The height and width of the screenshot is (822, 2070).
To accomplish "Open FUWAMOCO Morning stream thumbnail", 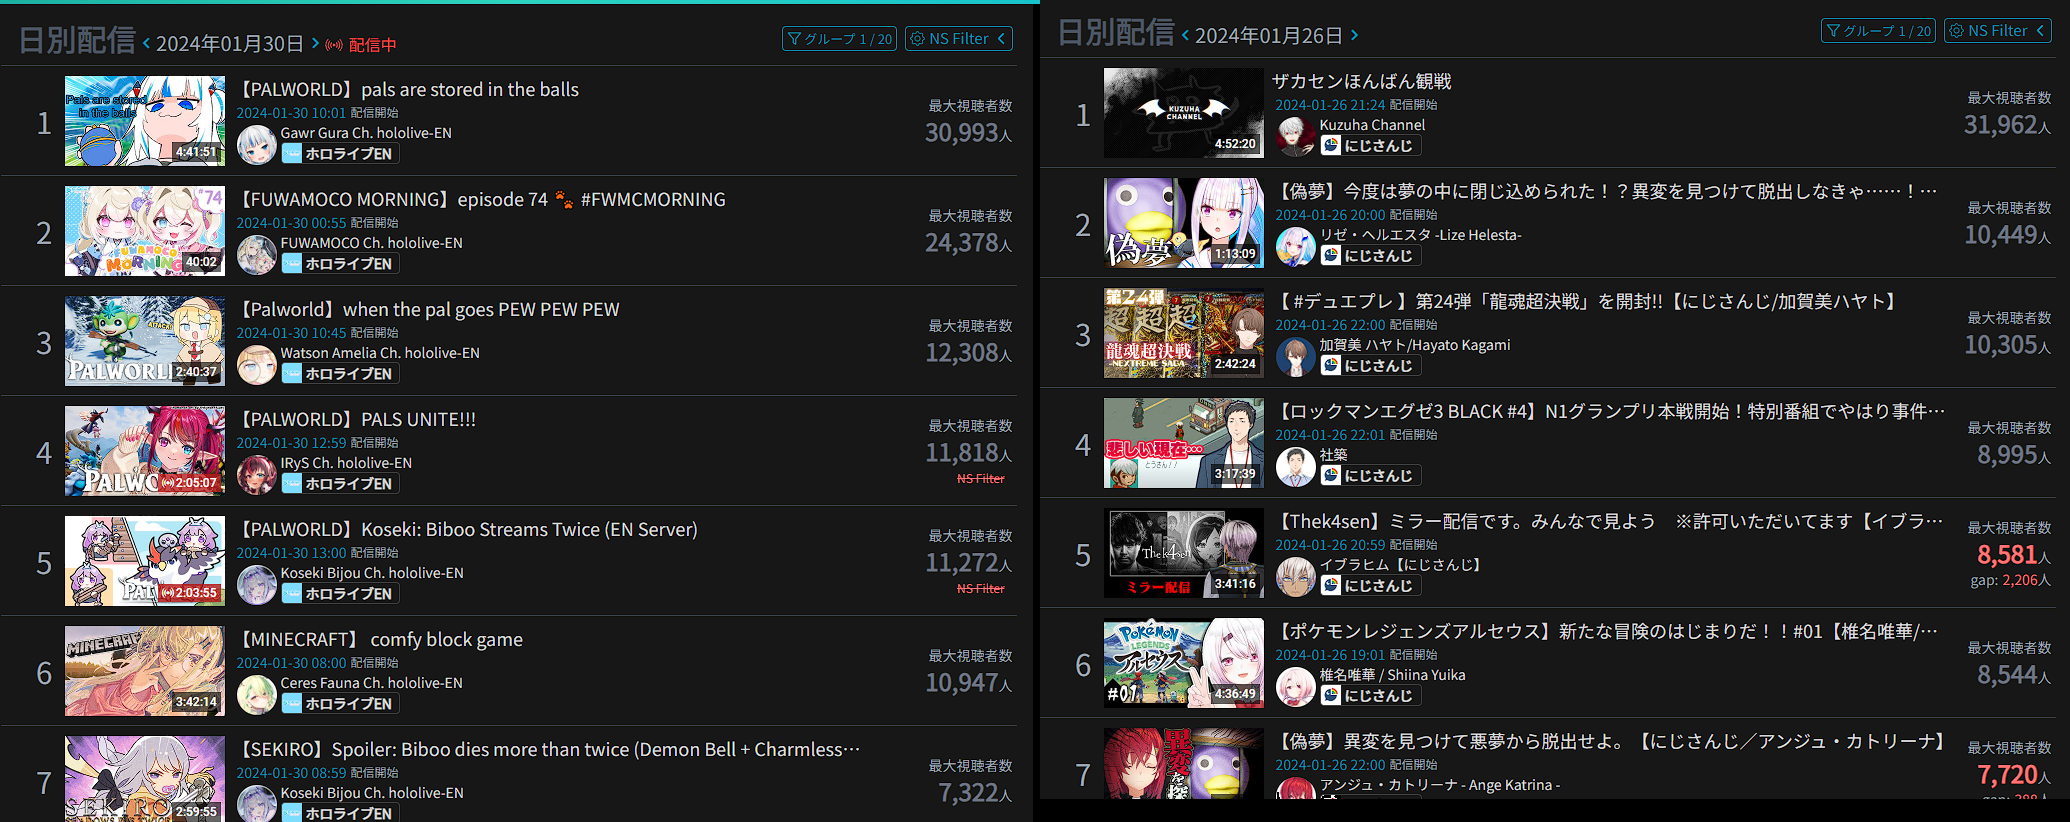I will tap(145, 231).
